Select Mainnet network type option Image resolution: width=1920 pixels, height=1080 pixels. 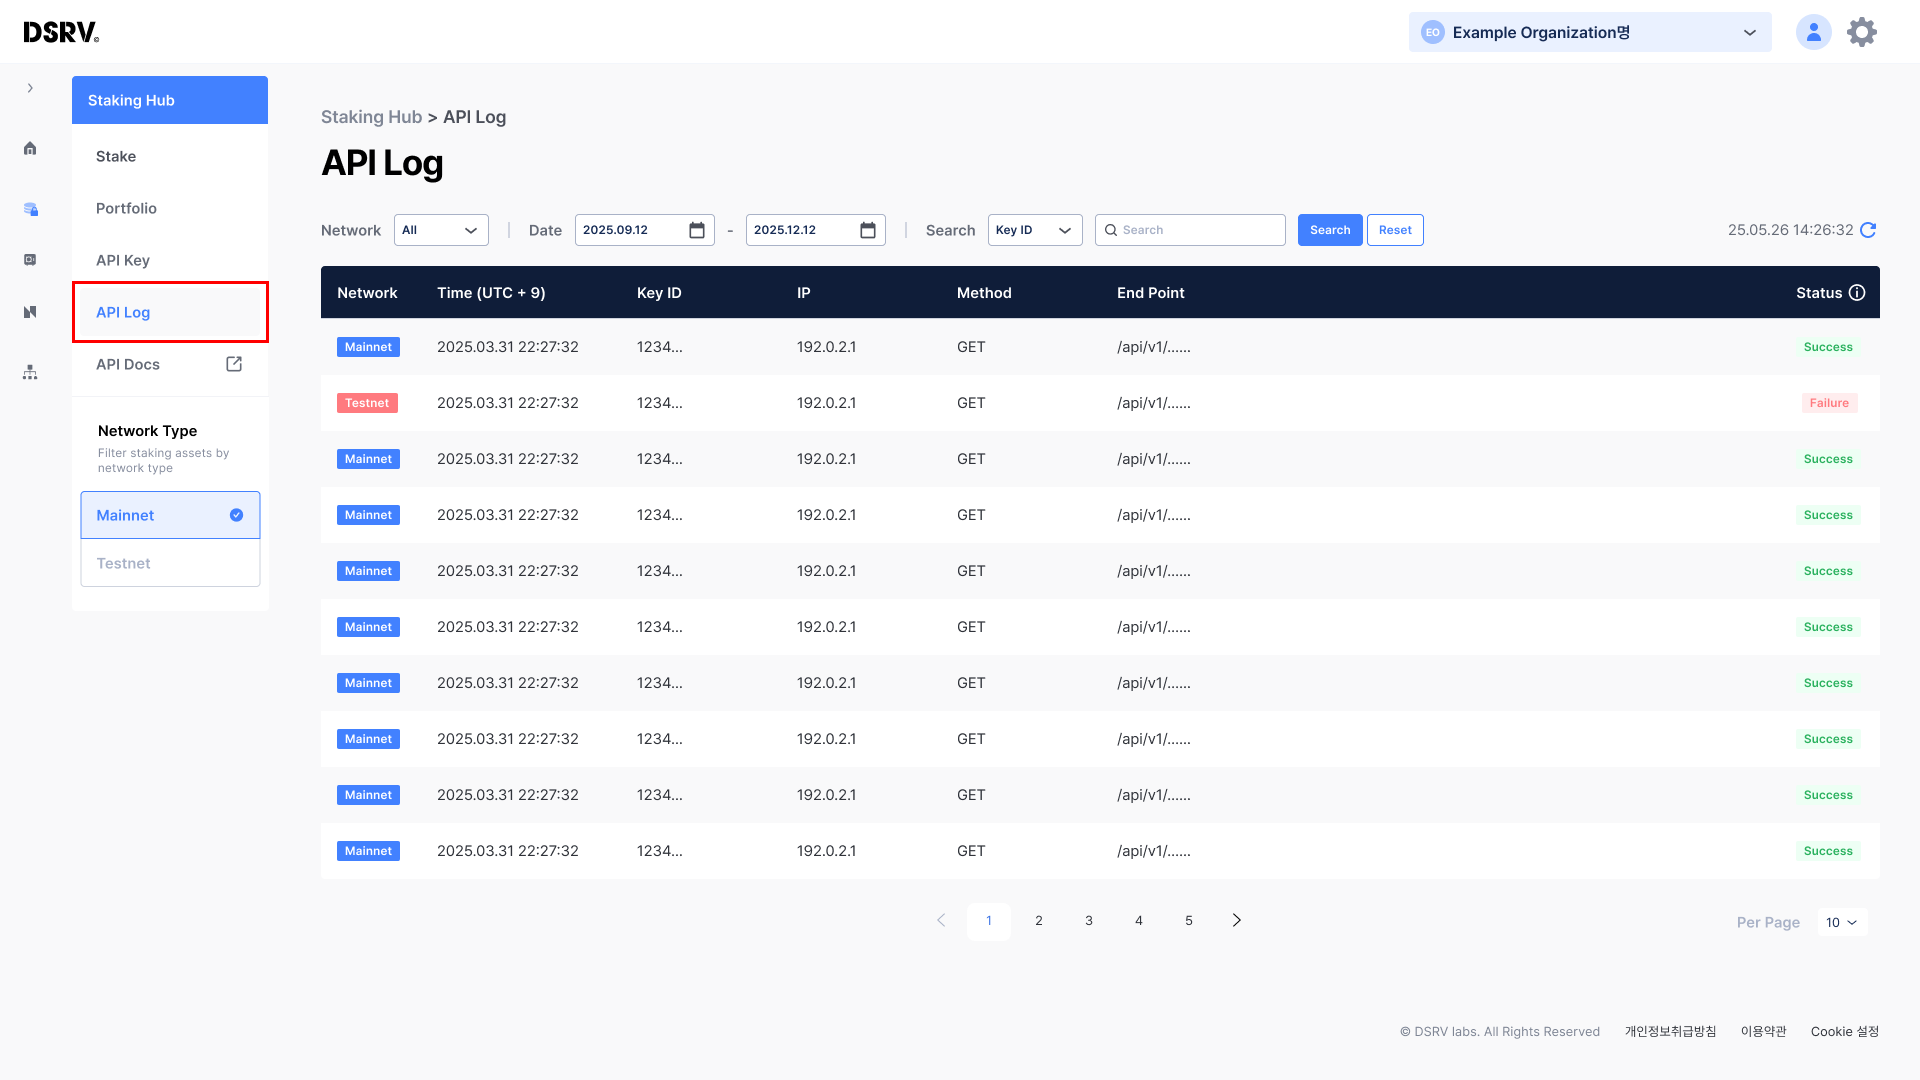[170, 515]
